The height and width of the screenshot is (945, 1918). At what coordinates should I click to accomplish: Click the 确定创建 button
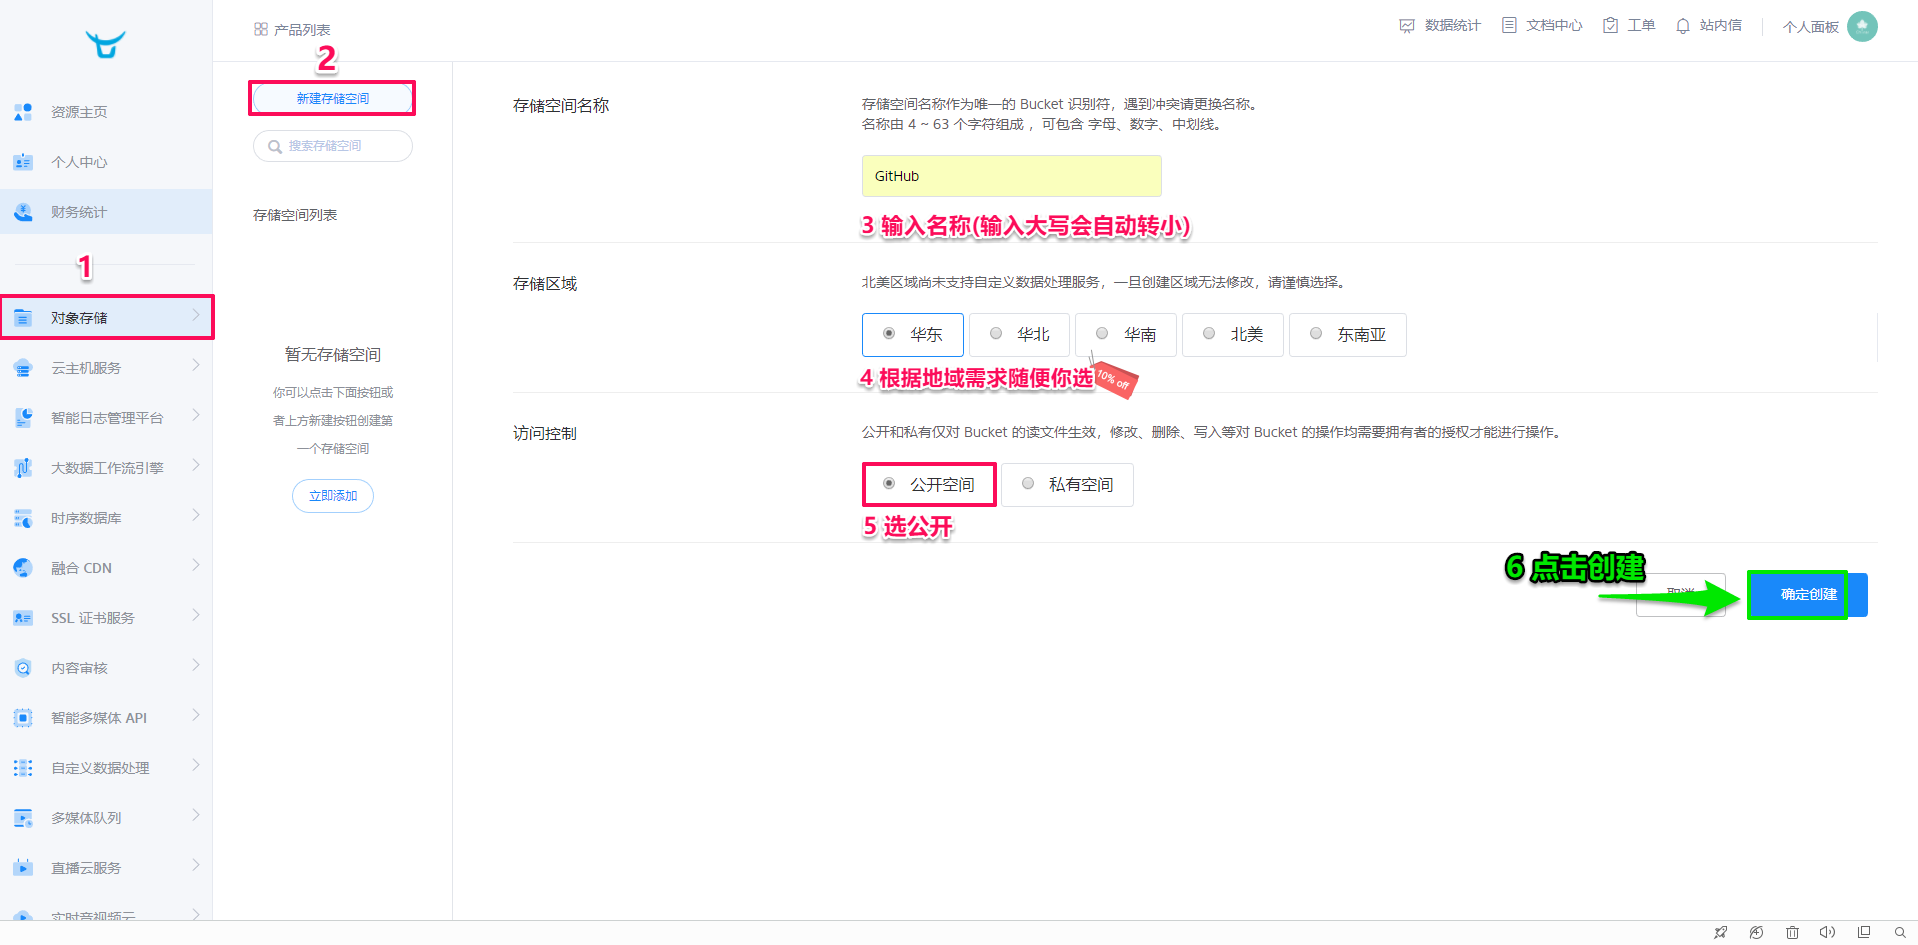(1808, 595)
